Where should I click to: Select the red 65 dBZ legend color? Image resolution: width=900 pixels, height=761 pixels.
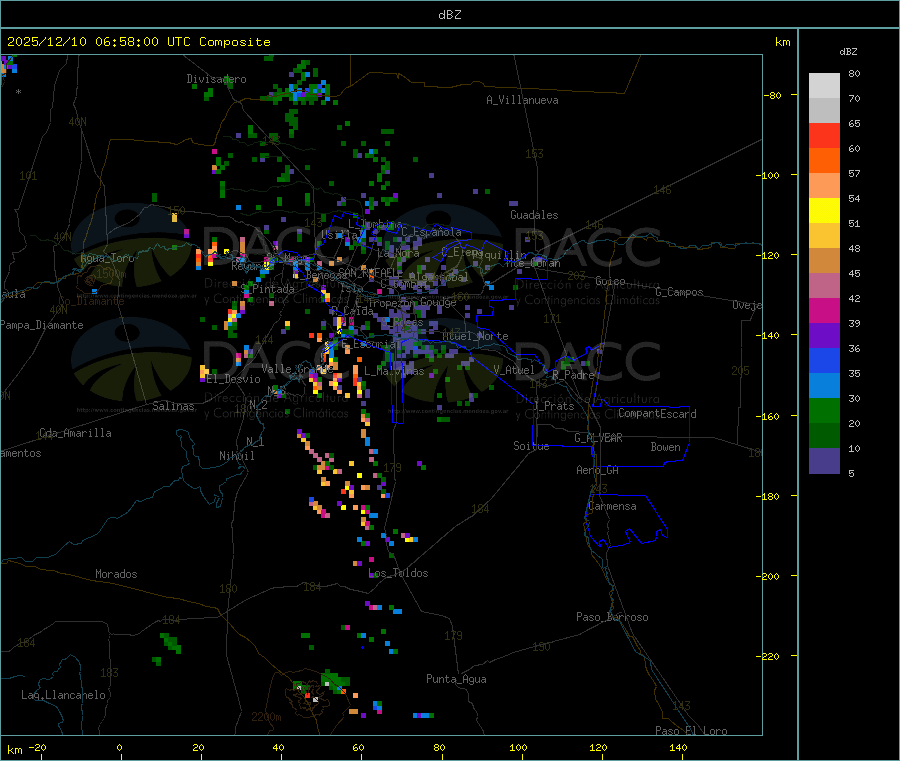(x=824, y=135)
